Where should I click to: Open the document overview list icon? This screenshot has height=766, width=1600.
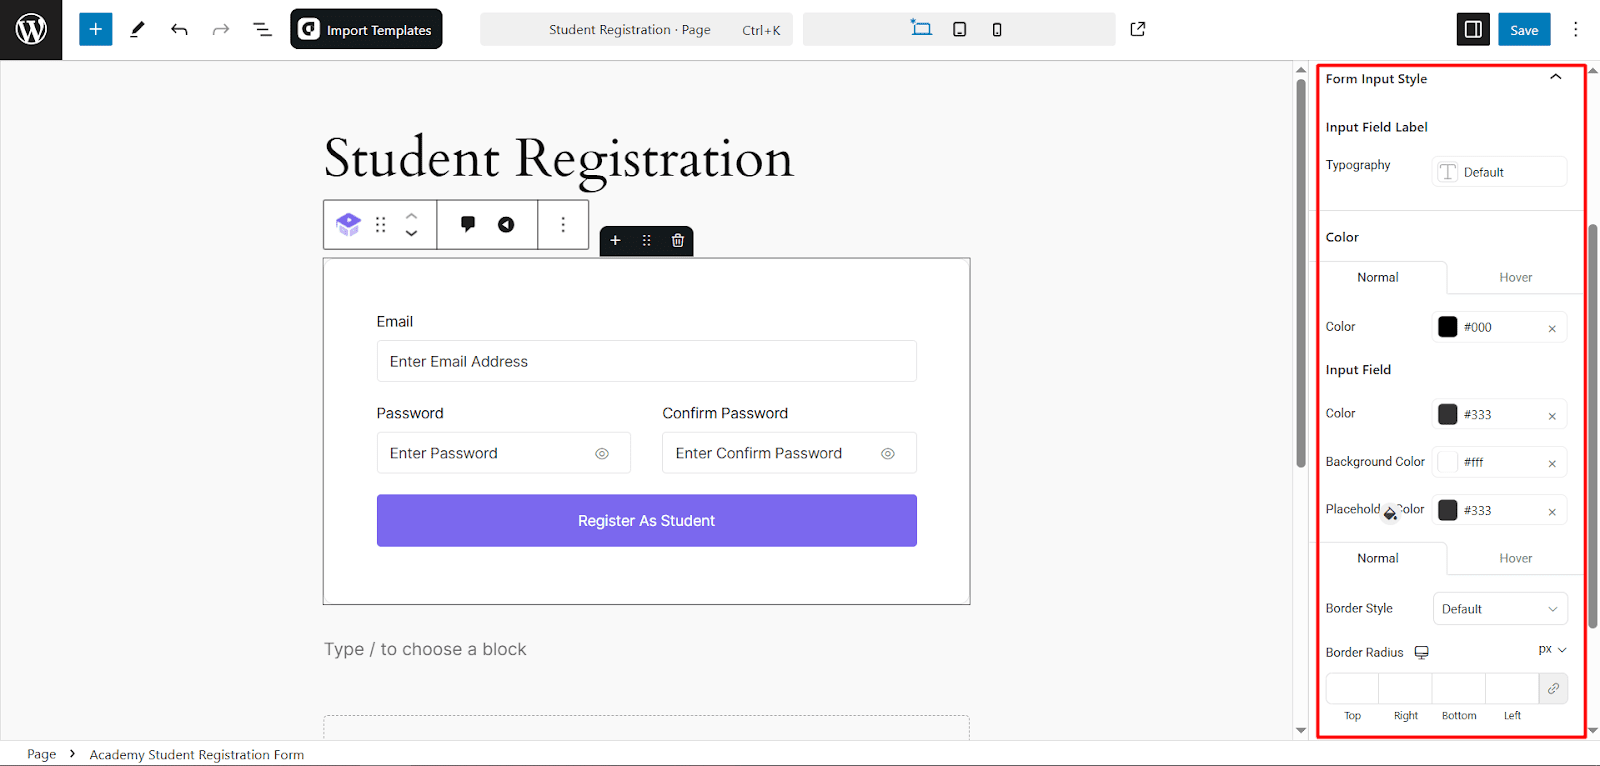click(x=262, y=30)
